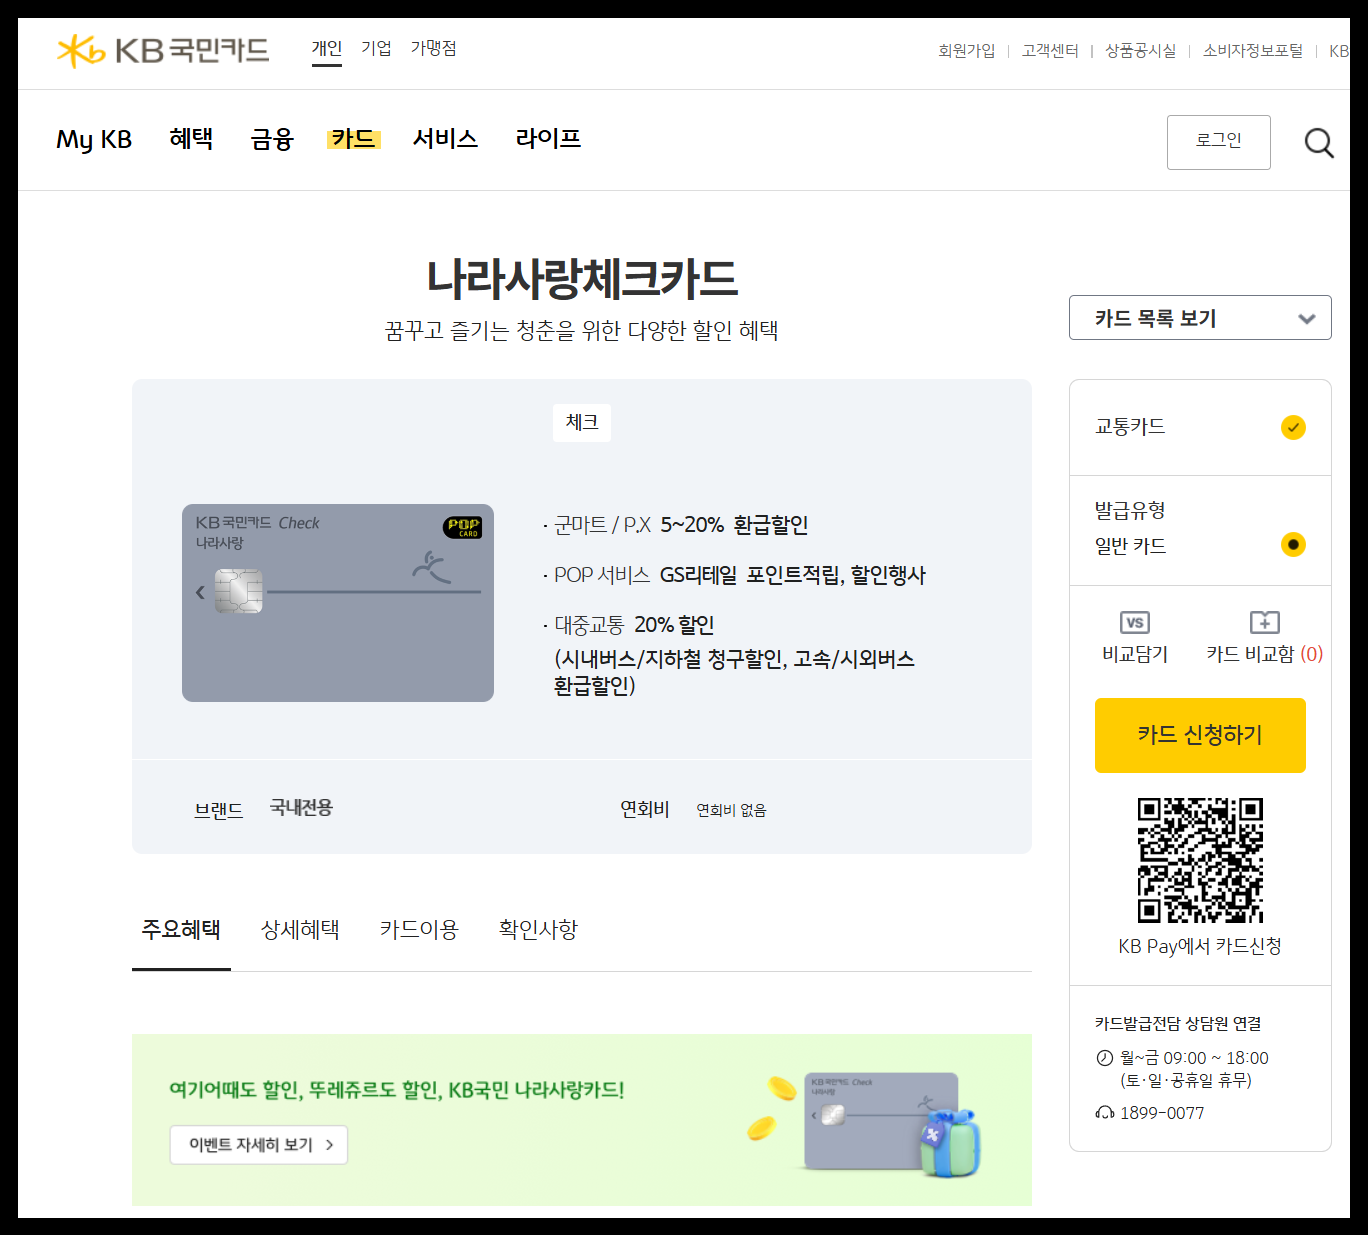1368x1235 pixels.
Task: Click the KB Pay에서 카드신청 text
Action: (1200, 946)
